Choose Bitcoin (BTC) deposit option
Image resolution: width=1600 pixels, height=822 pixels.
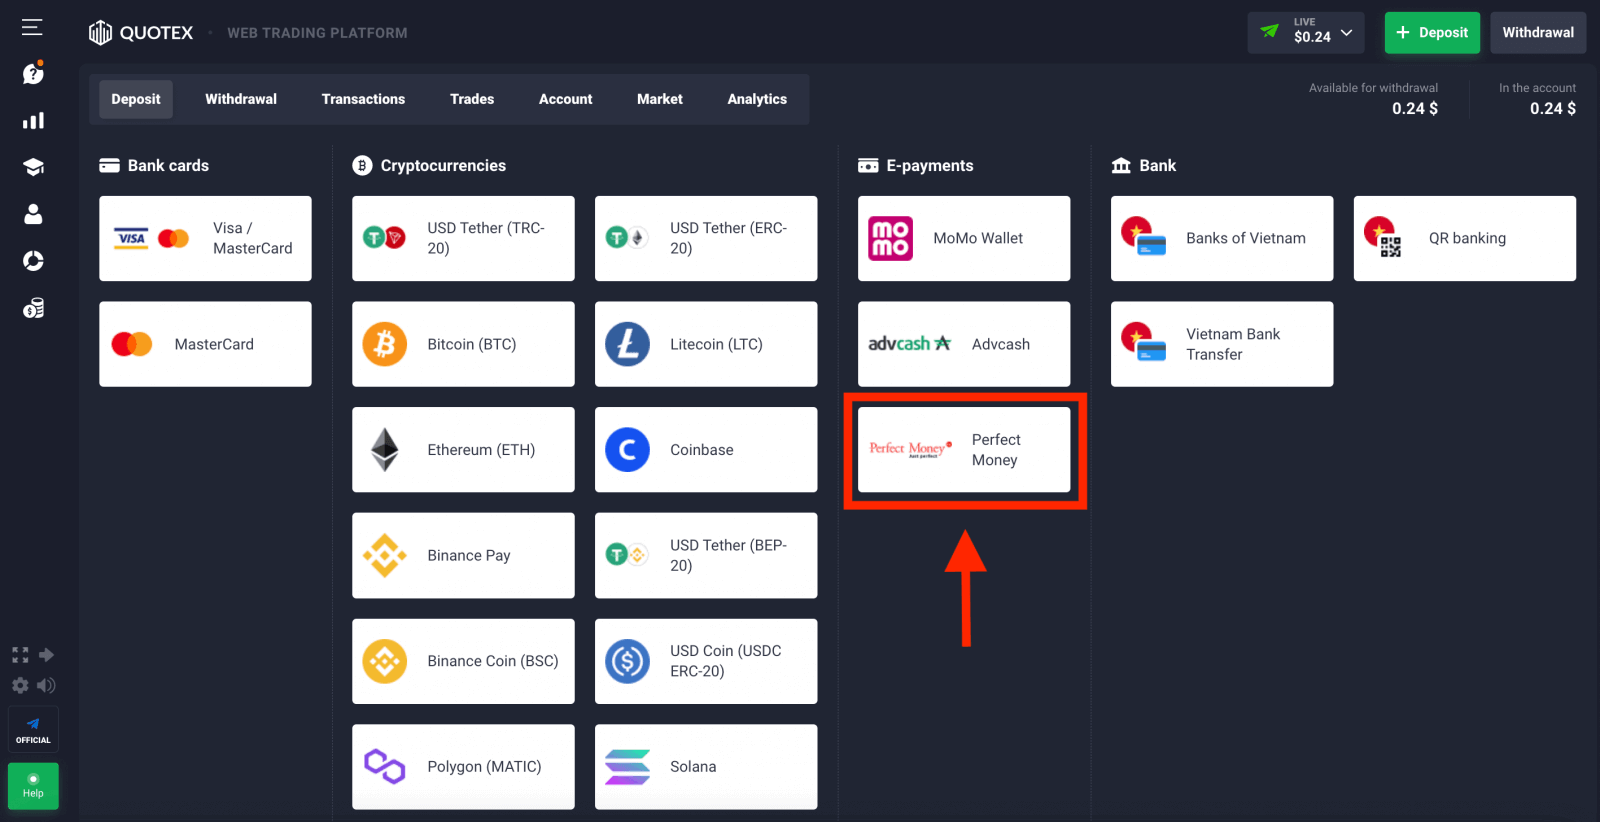pos(463,344)
